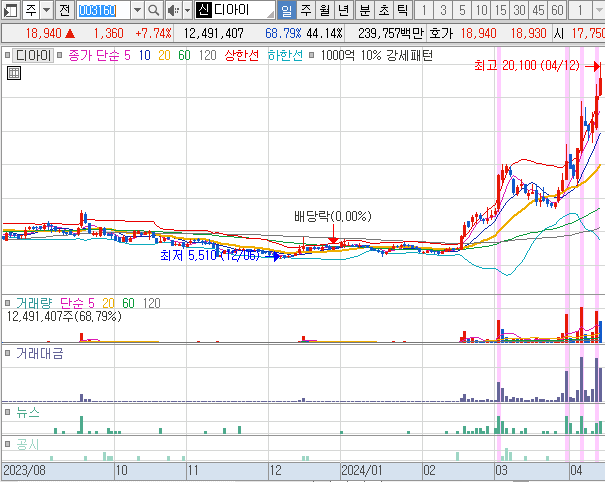The height and width of the screenshot is (482, 605).
Task: Toggle the square marker before 뉴스
Action: tap(7, 412)
